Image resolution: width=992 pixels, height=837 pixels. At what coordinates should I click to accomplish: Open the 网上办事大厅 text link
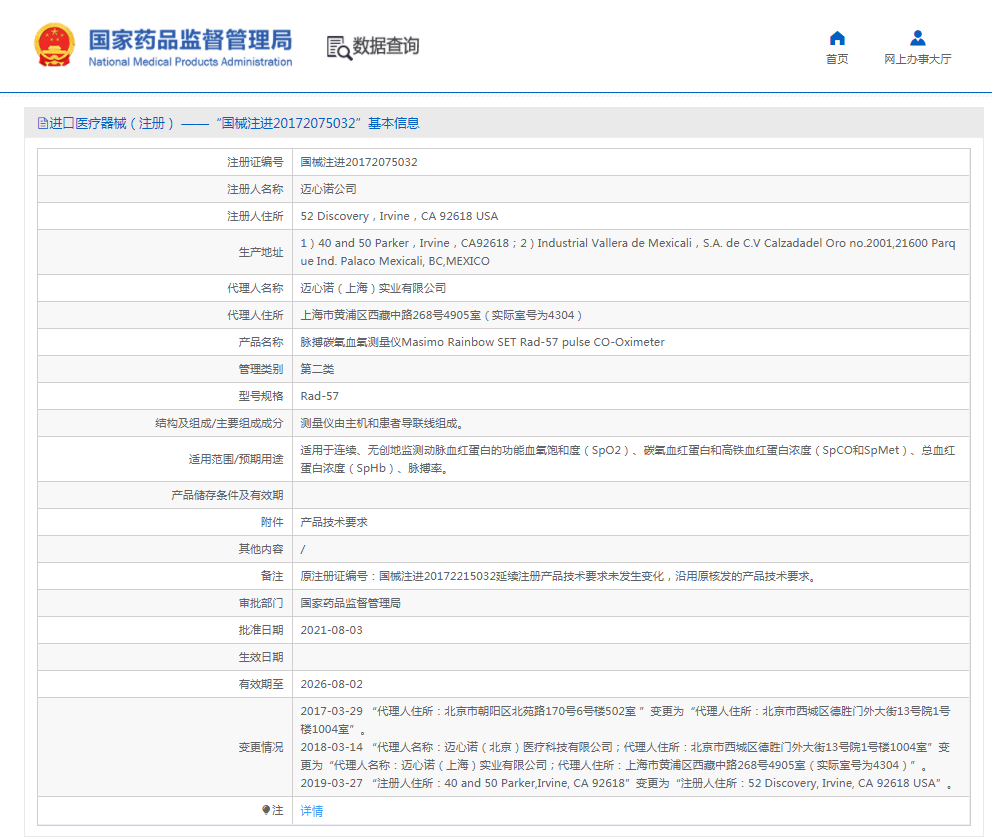coord(917,59)
